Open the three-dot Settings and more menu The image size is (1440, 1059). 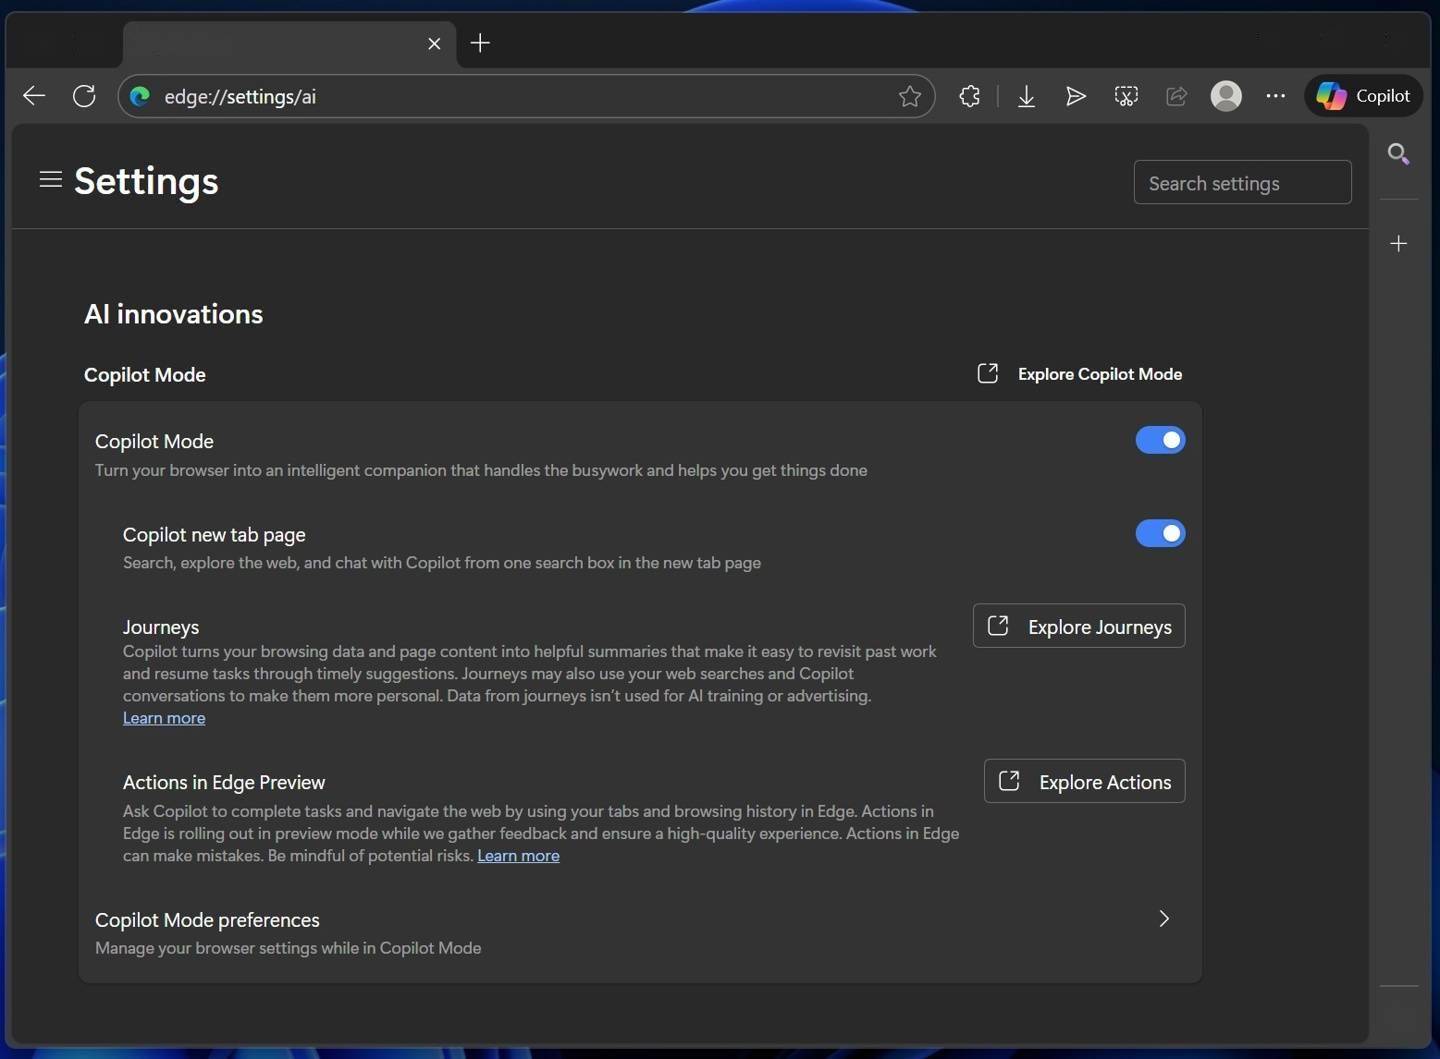coord(1275,96)
